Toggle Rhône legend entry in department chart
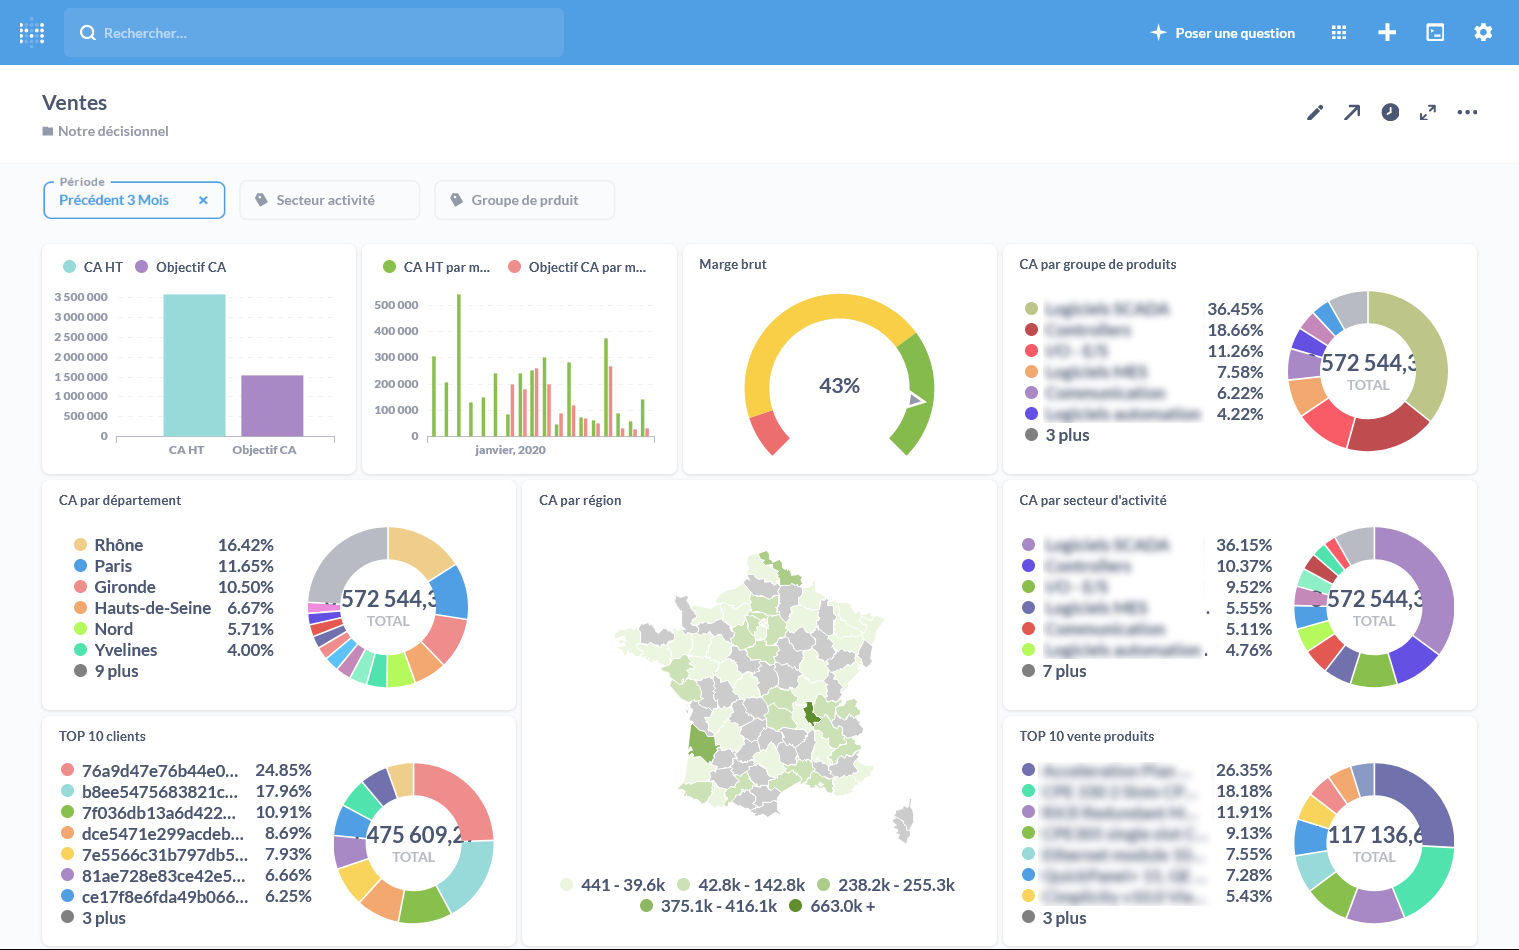Image resolution: width=1519 pixels, height=950 pixels. [x=118, y=545]
